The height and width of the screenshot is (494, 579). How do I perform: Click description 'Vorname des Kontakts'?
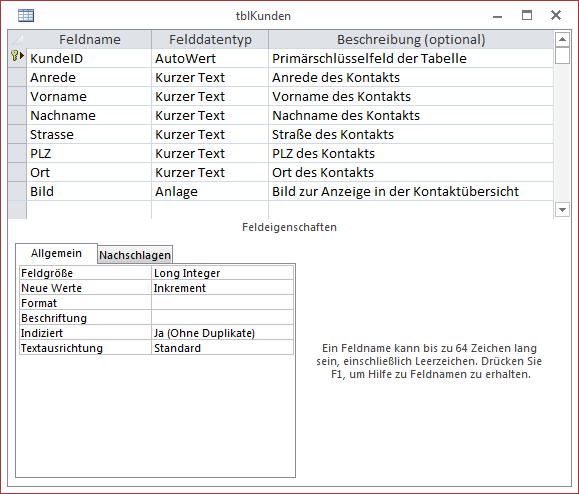[411, 96]
